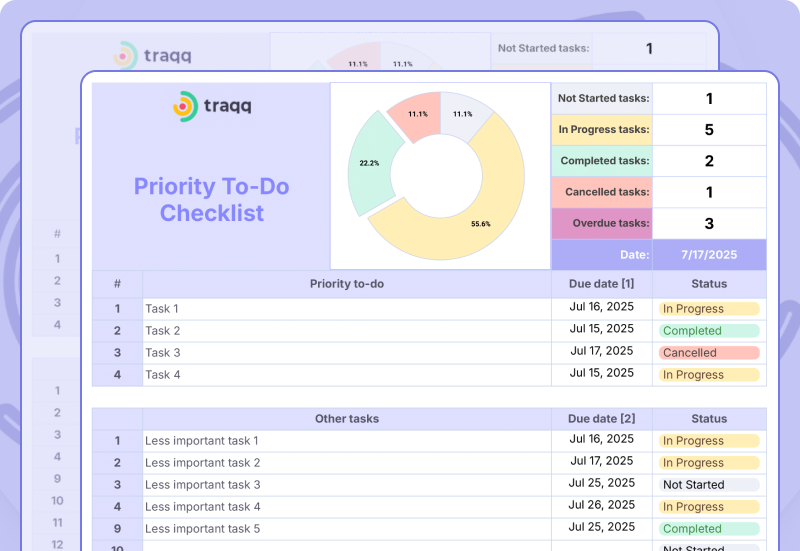Click the Status header above Task 1
Screen dimensions: 800x551
coord(709,284)
